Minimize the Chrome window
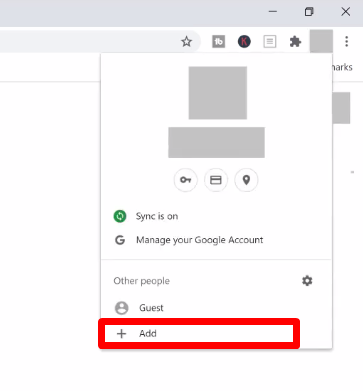 click(273, 12)
